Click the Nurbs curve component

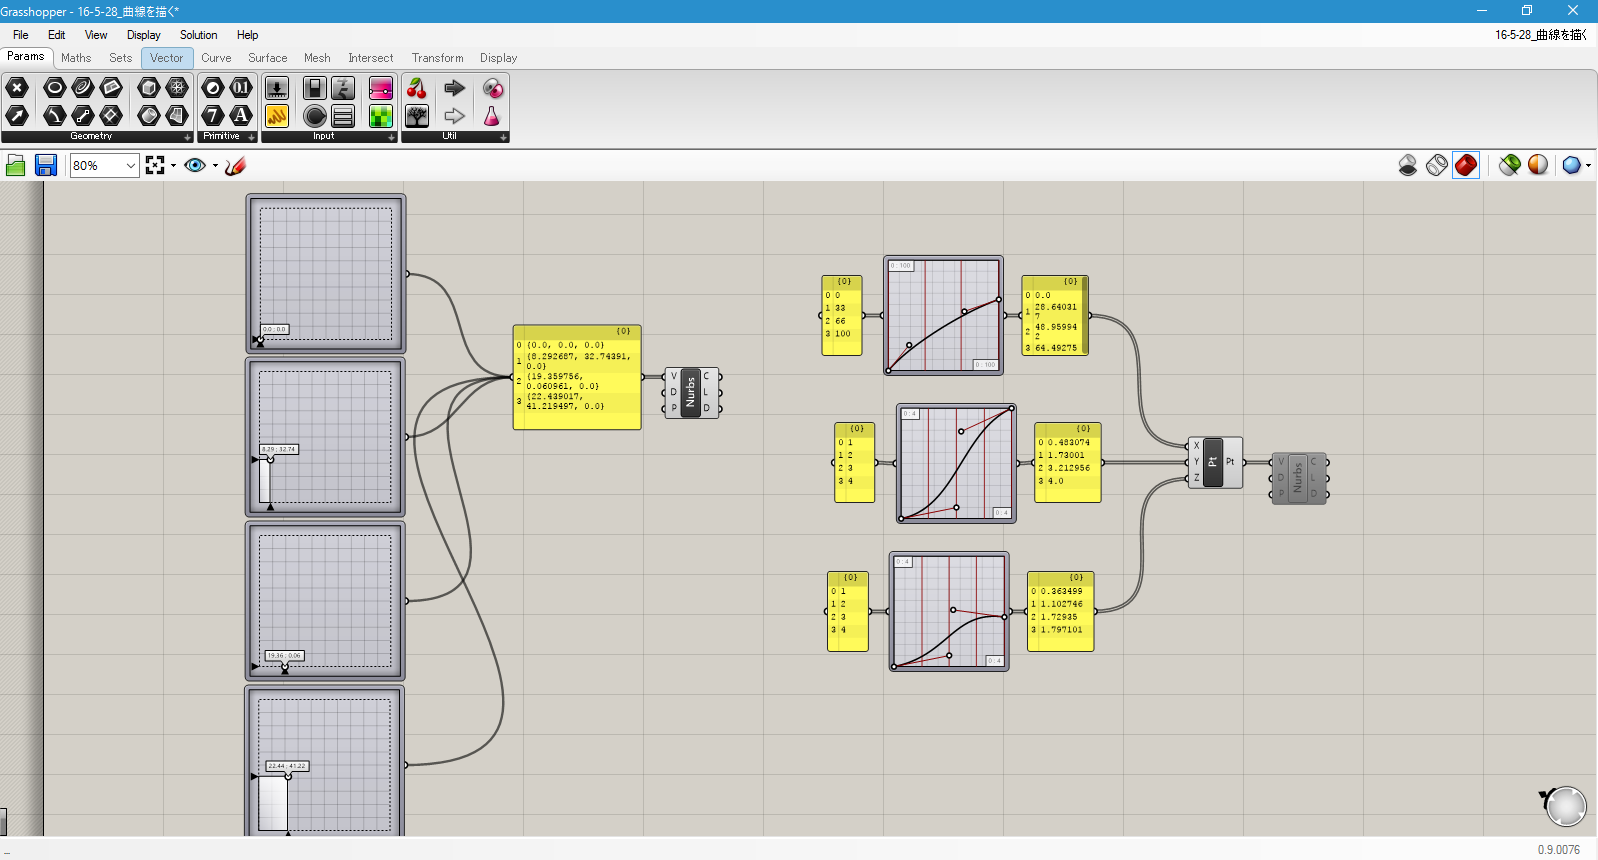691,392
